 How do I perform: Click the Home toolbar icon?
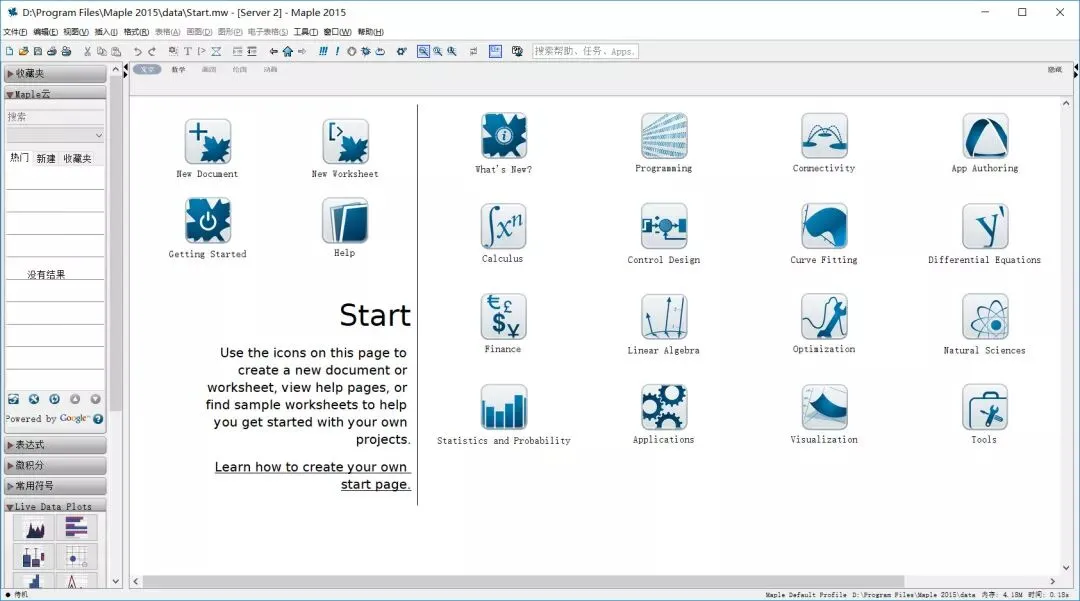point(288,51)
